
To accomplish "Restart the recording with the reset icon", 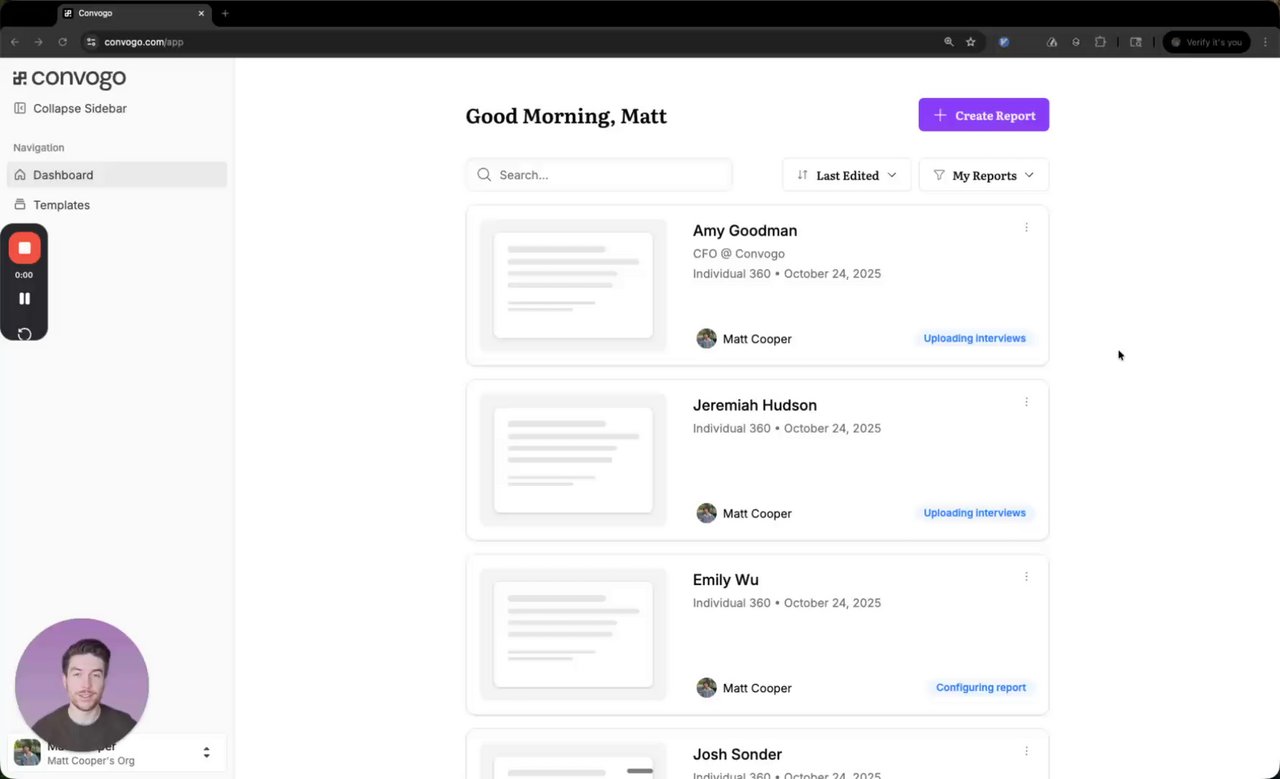I will [x=24, y=334].
